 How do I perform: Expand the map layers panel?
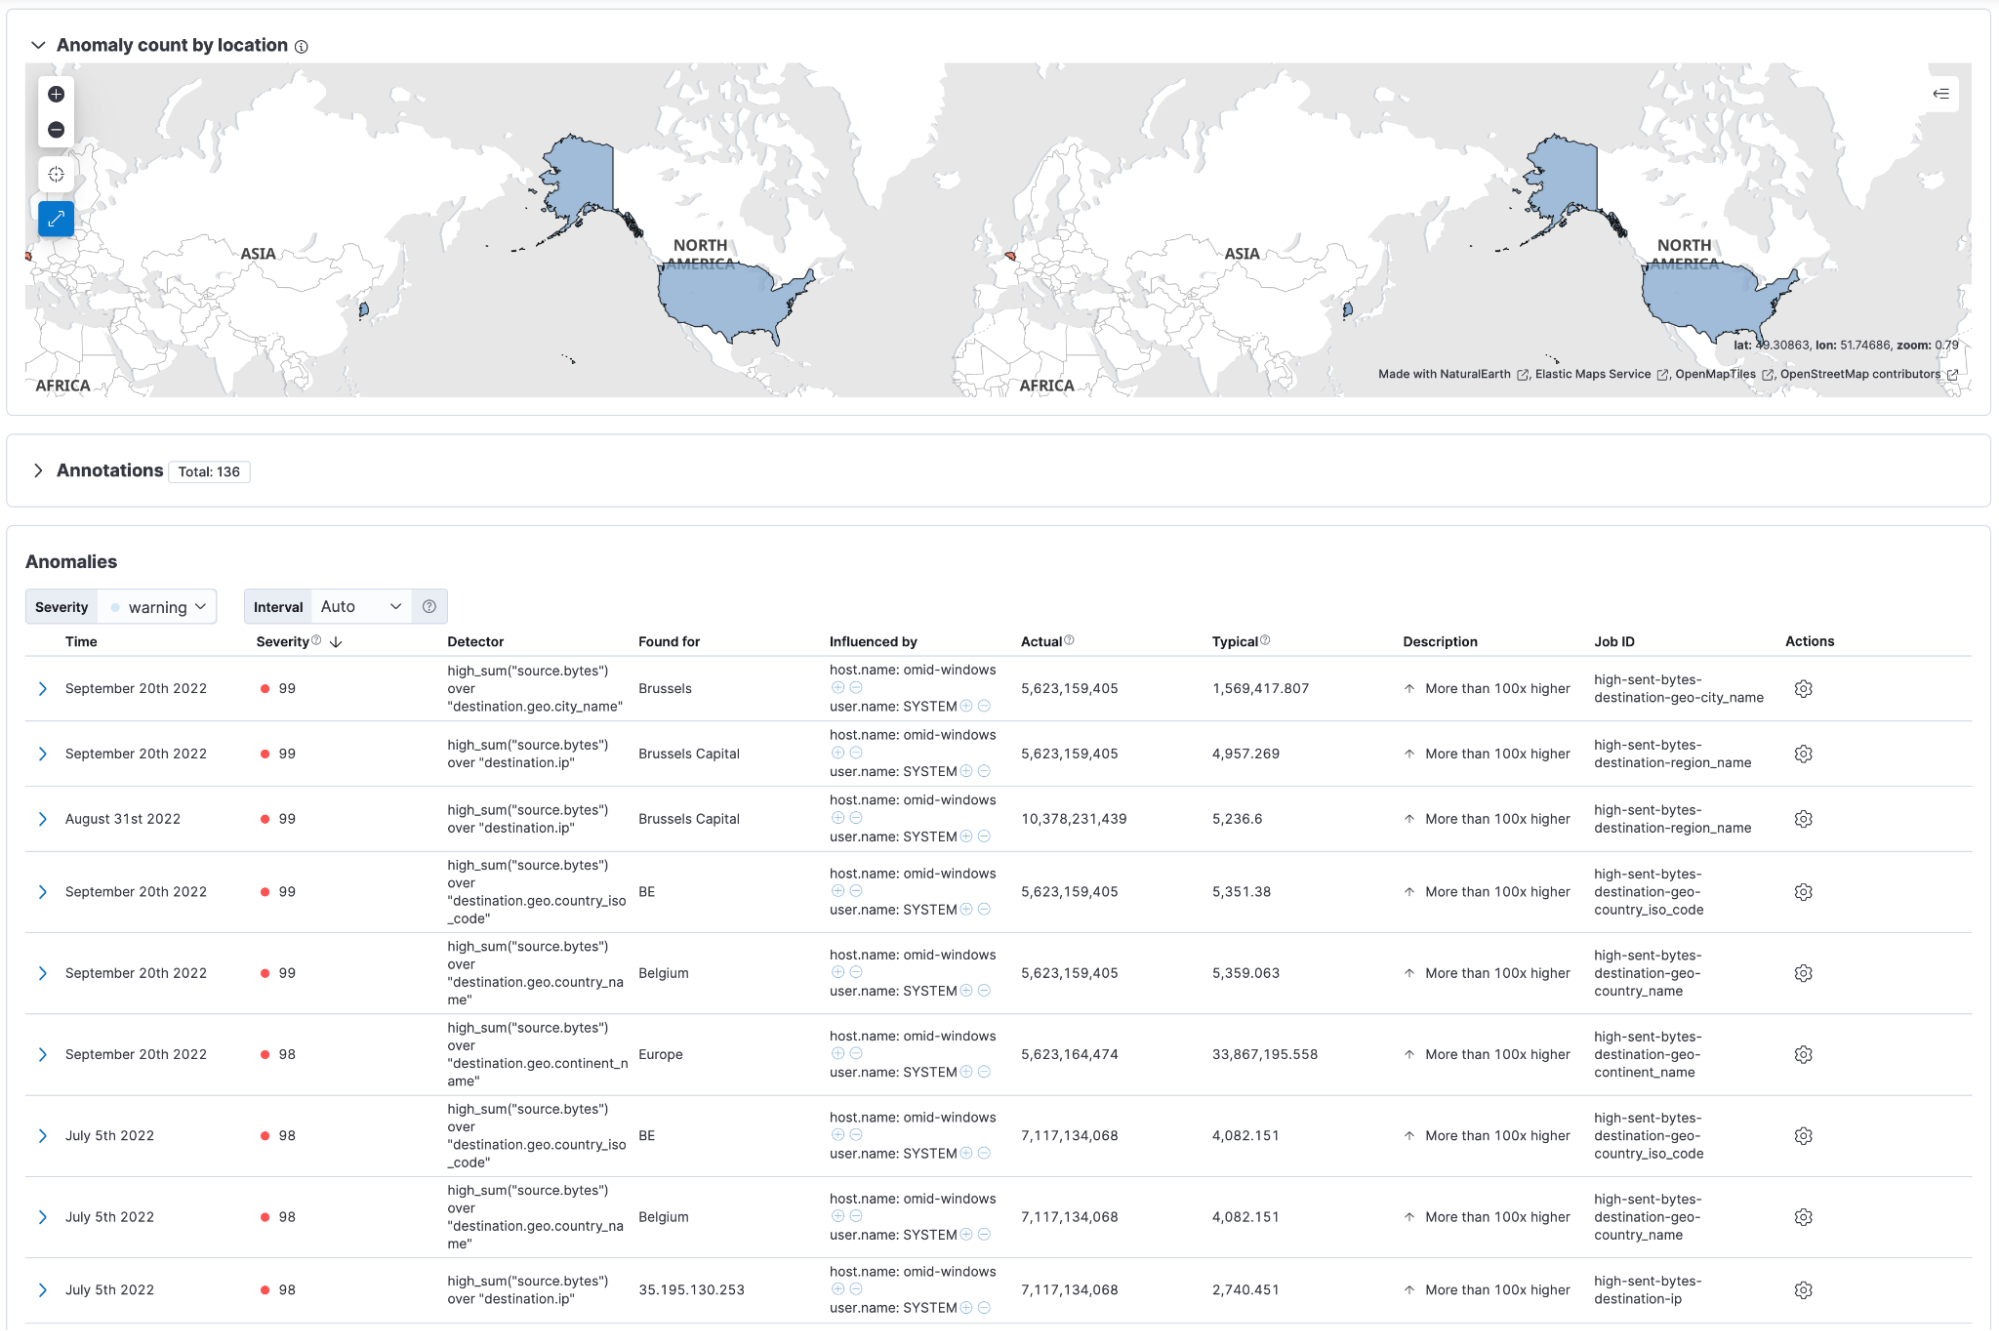tap(1940, 94)
